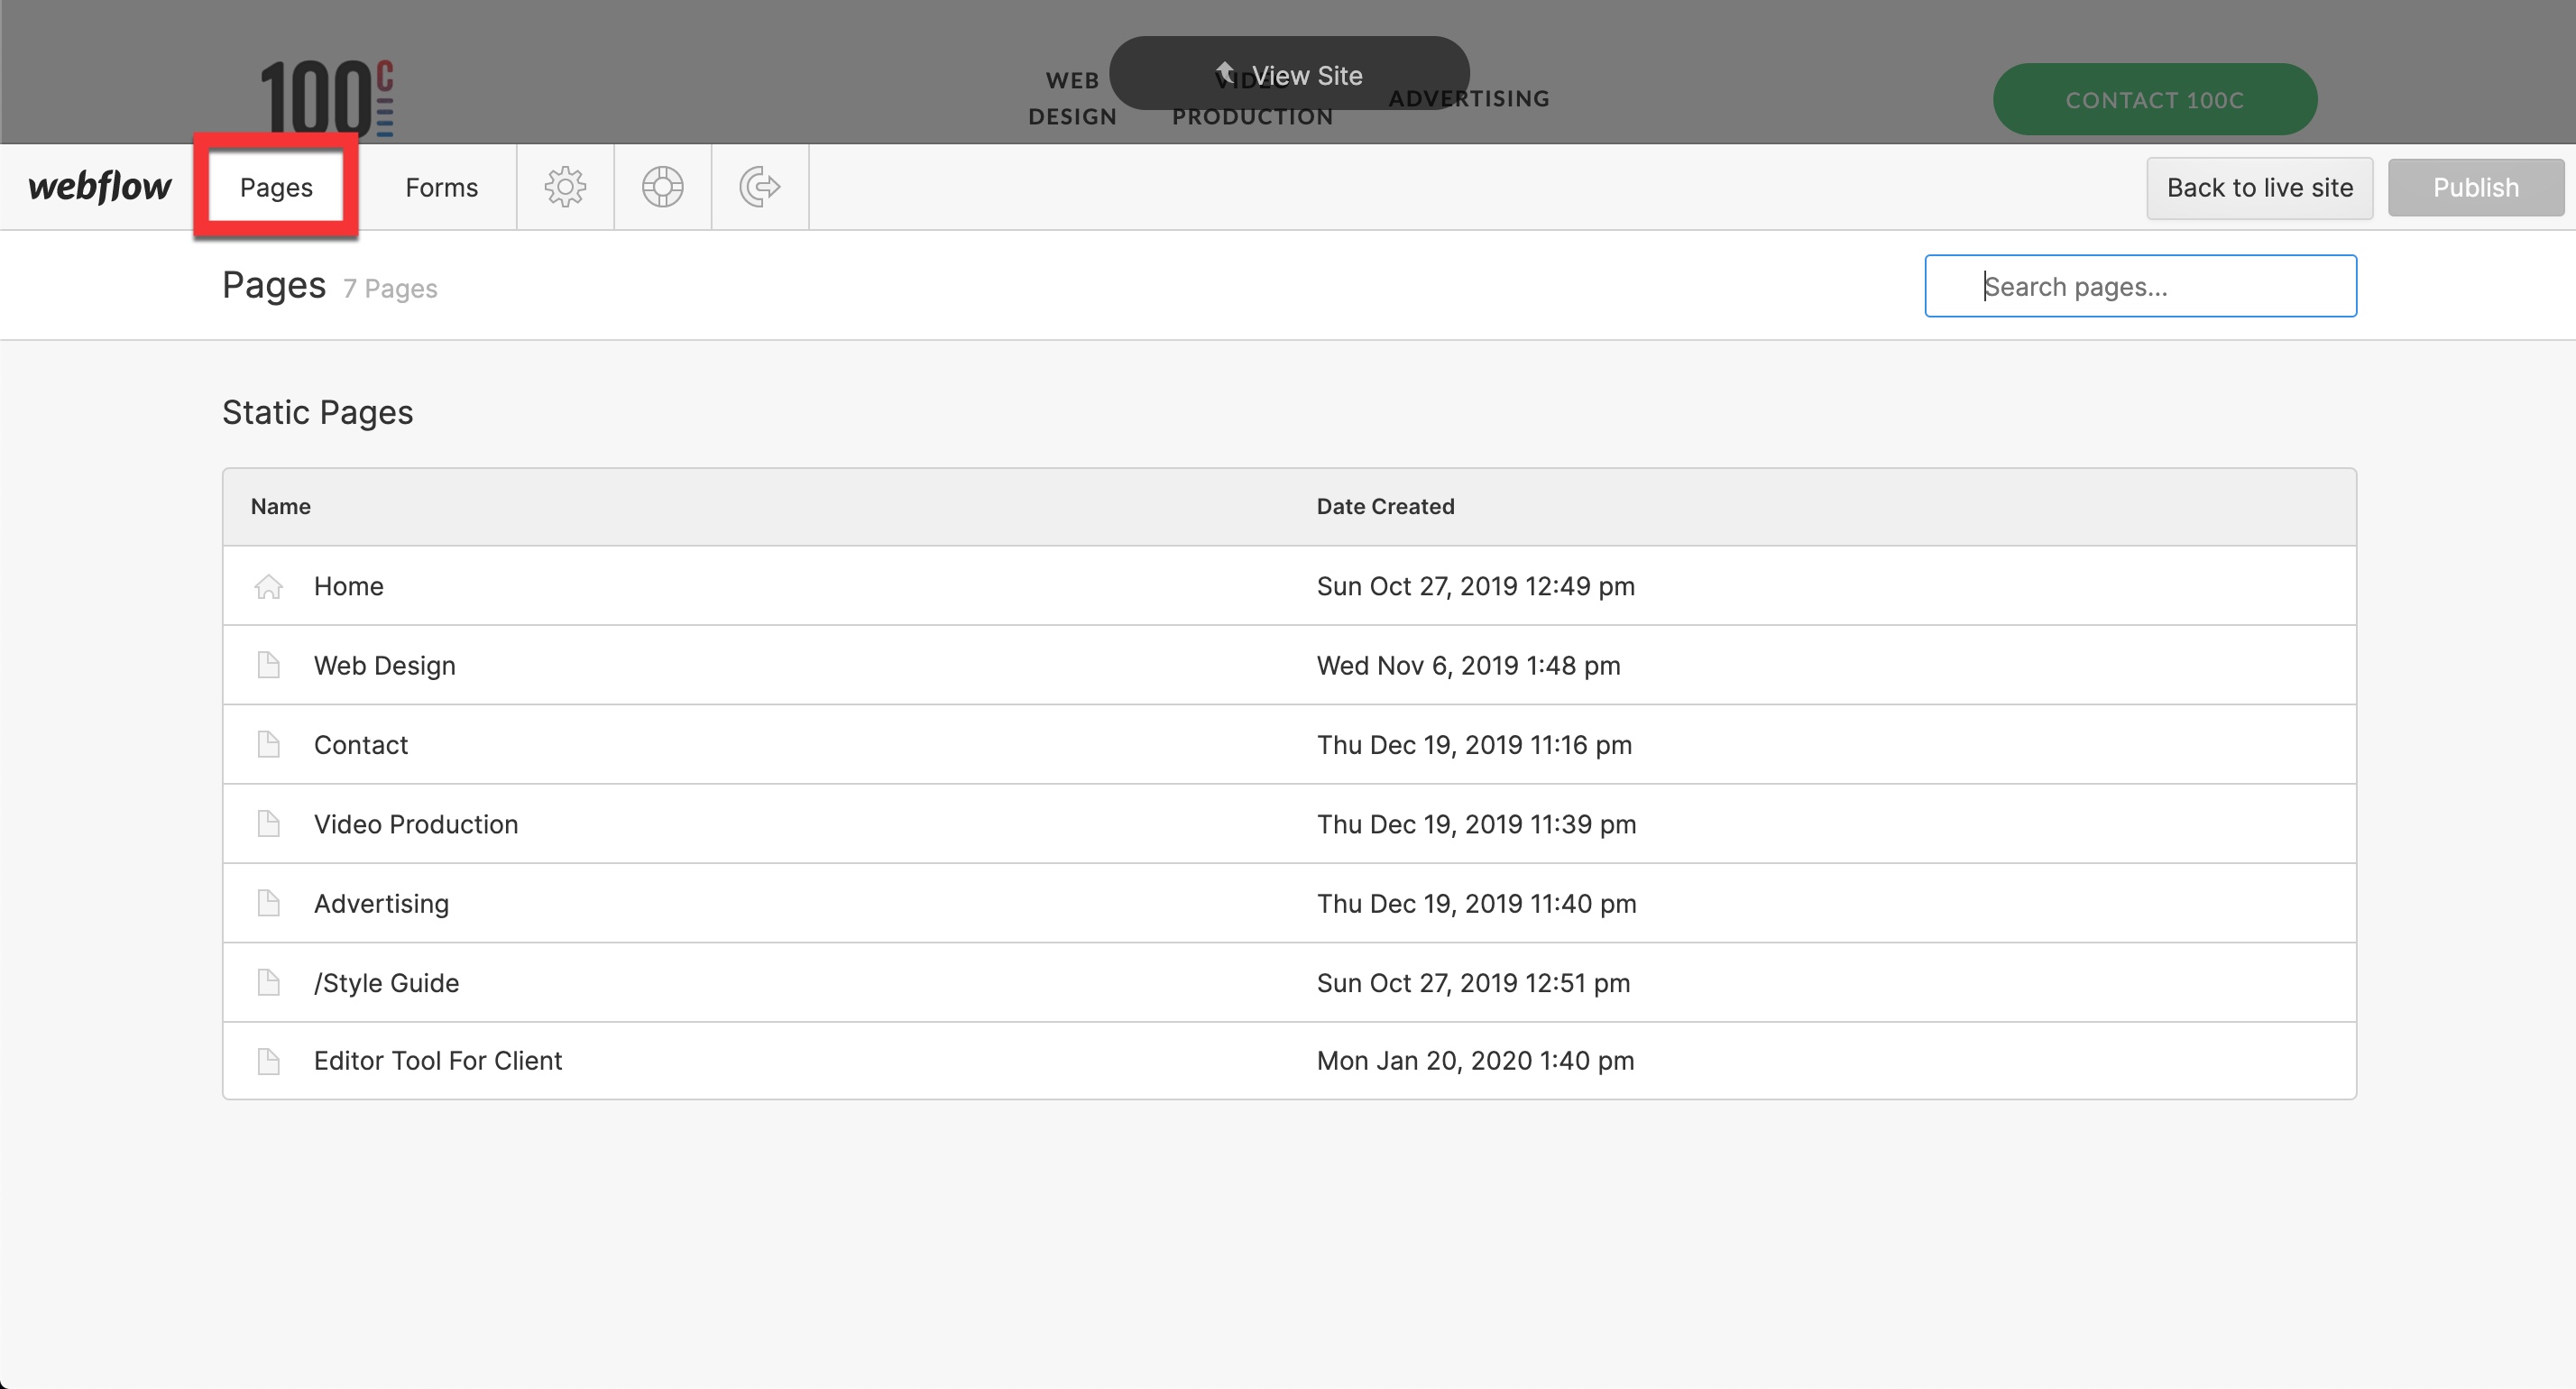Open the /Style Guide page row
Viewport: 2576px width, 1389px height.
tap(1289, 982)
